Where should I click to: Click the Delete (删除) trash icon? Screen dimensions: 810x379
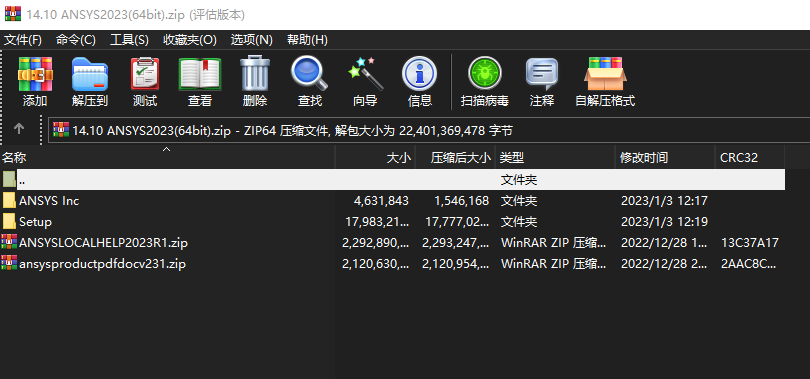[x=255, y=74]
